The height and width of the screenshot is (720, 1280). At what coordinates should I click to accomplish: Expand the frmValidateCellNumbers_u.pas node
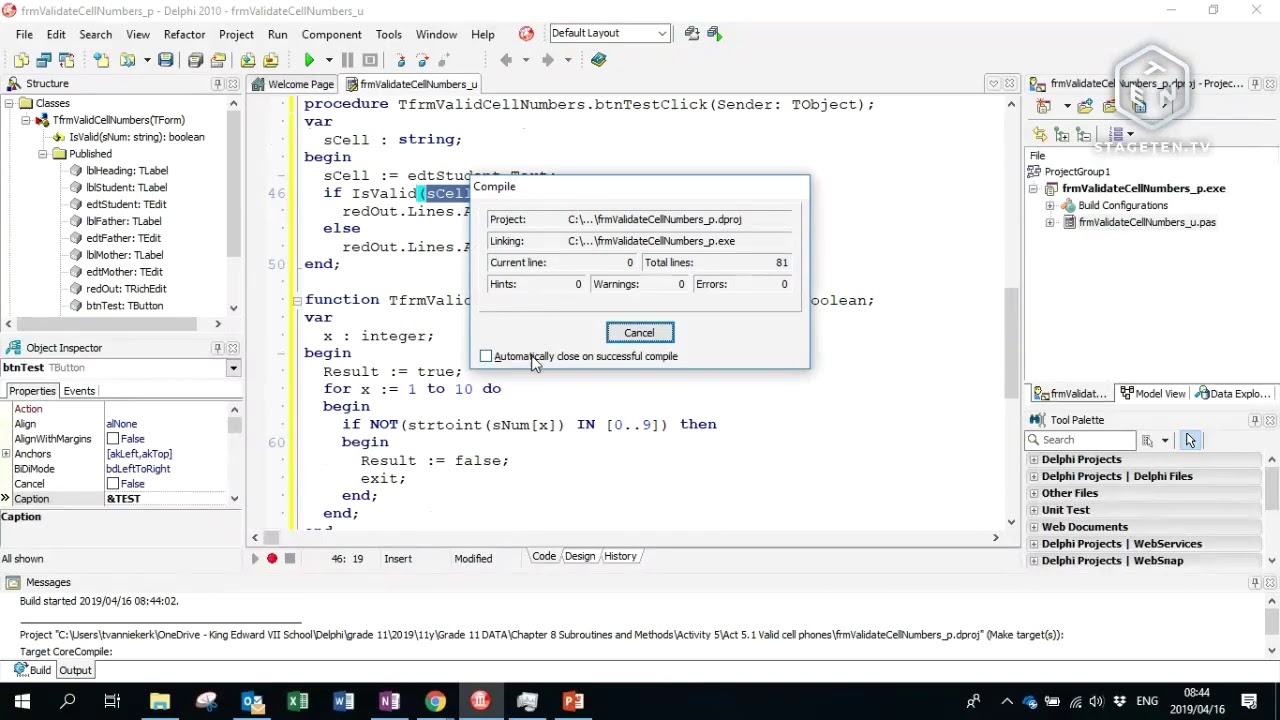[x=1050, y=222]
